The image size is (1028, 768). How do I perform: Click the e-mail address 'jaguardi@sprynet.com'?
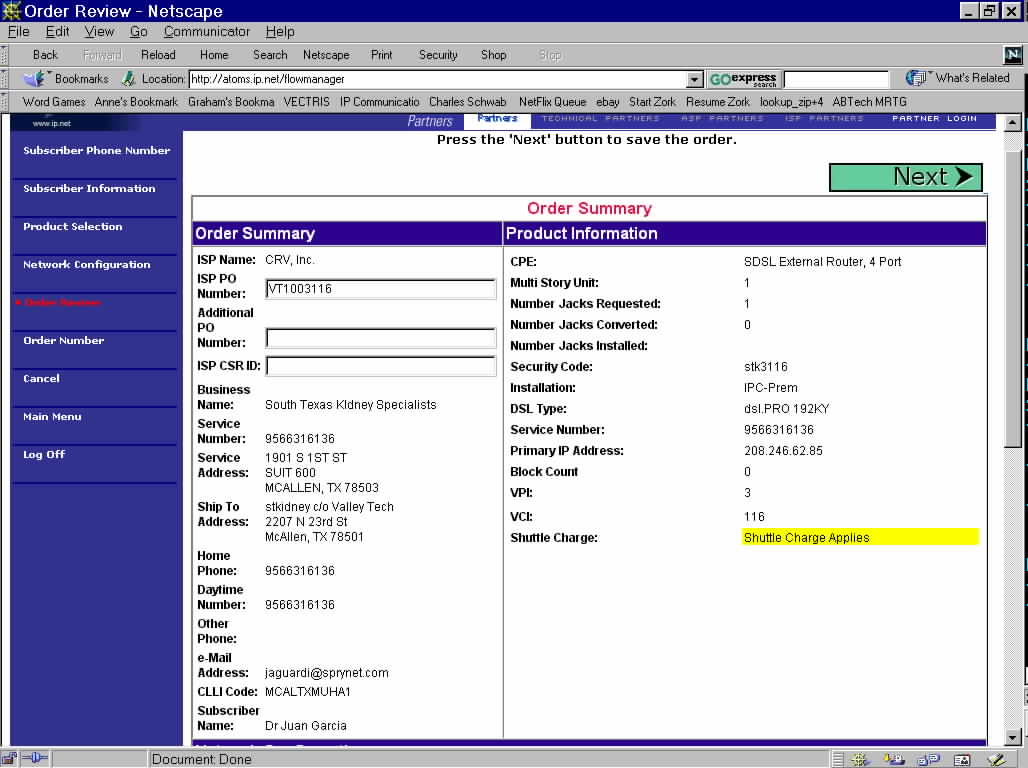point(326,673)
